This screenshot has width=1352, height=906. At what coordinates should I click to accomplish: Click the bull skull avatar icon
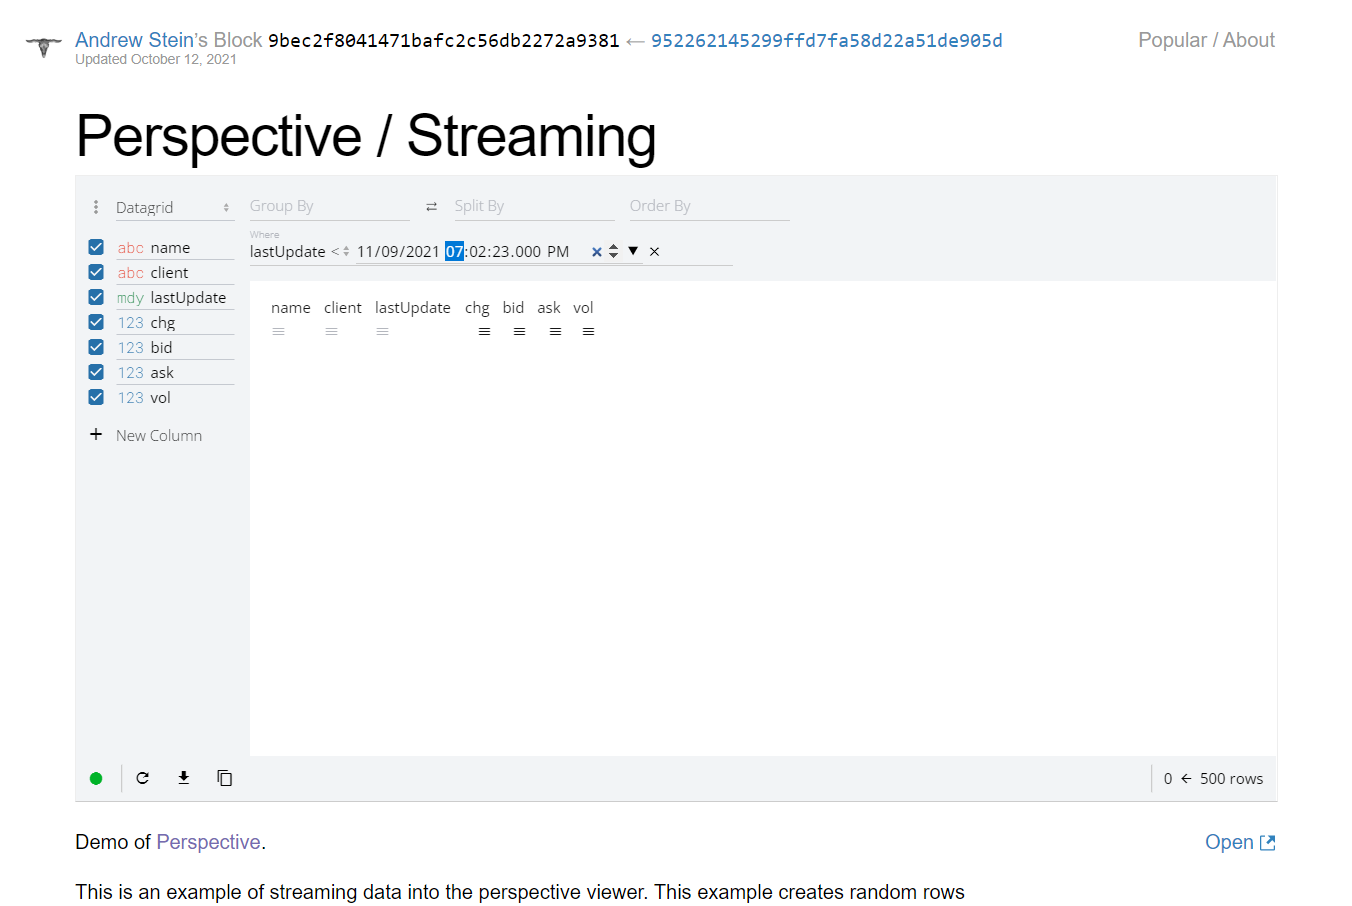(x=43, y=46)
